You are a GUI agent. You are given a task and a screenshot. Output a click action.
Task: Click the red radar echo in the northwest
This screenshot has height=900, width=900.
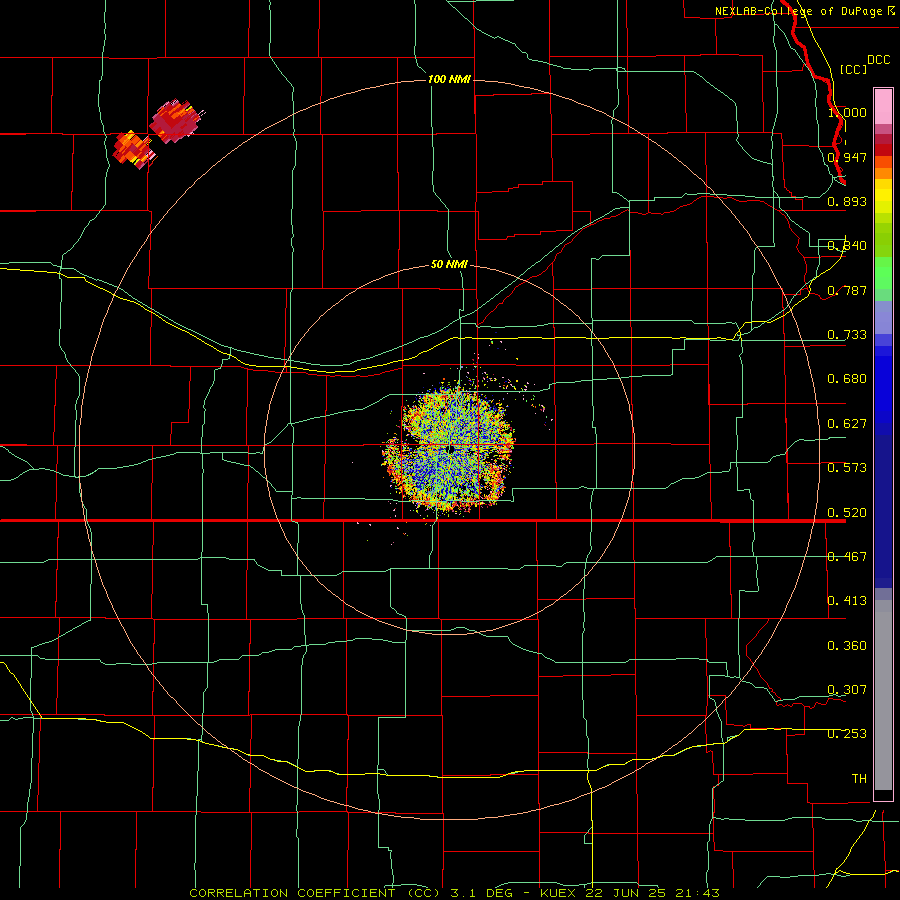[174, 121]
